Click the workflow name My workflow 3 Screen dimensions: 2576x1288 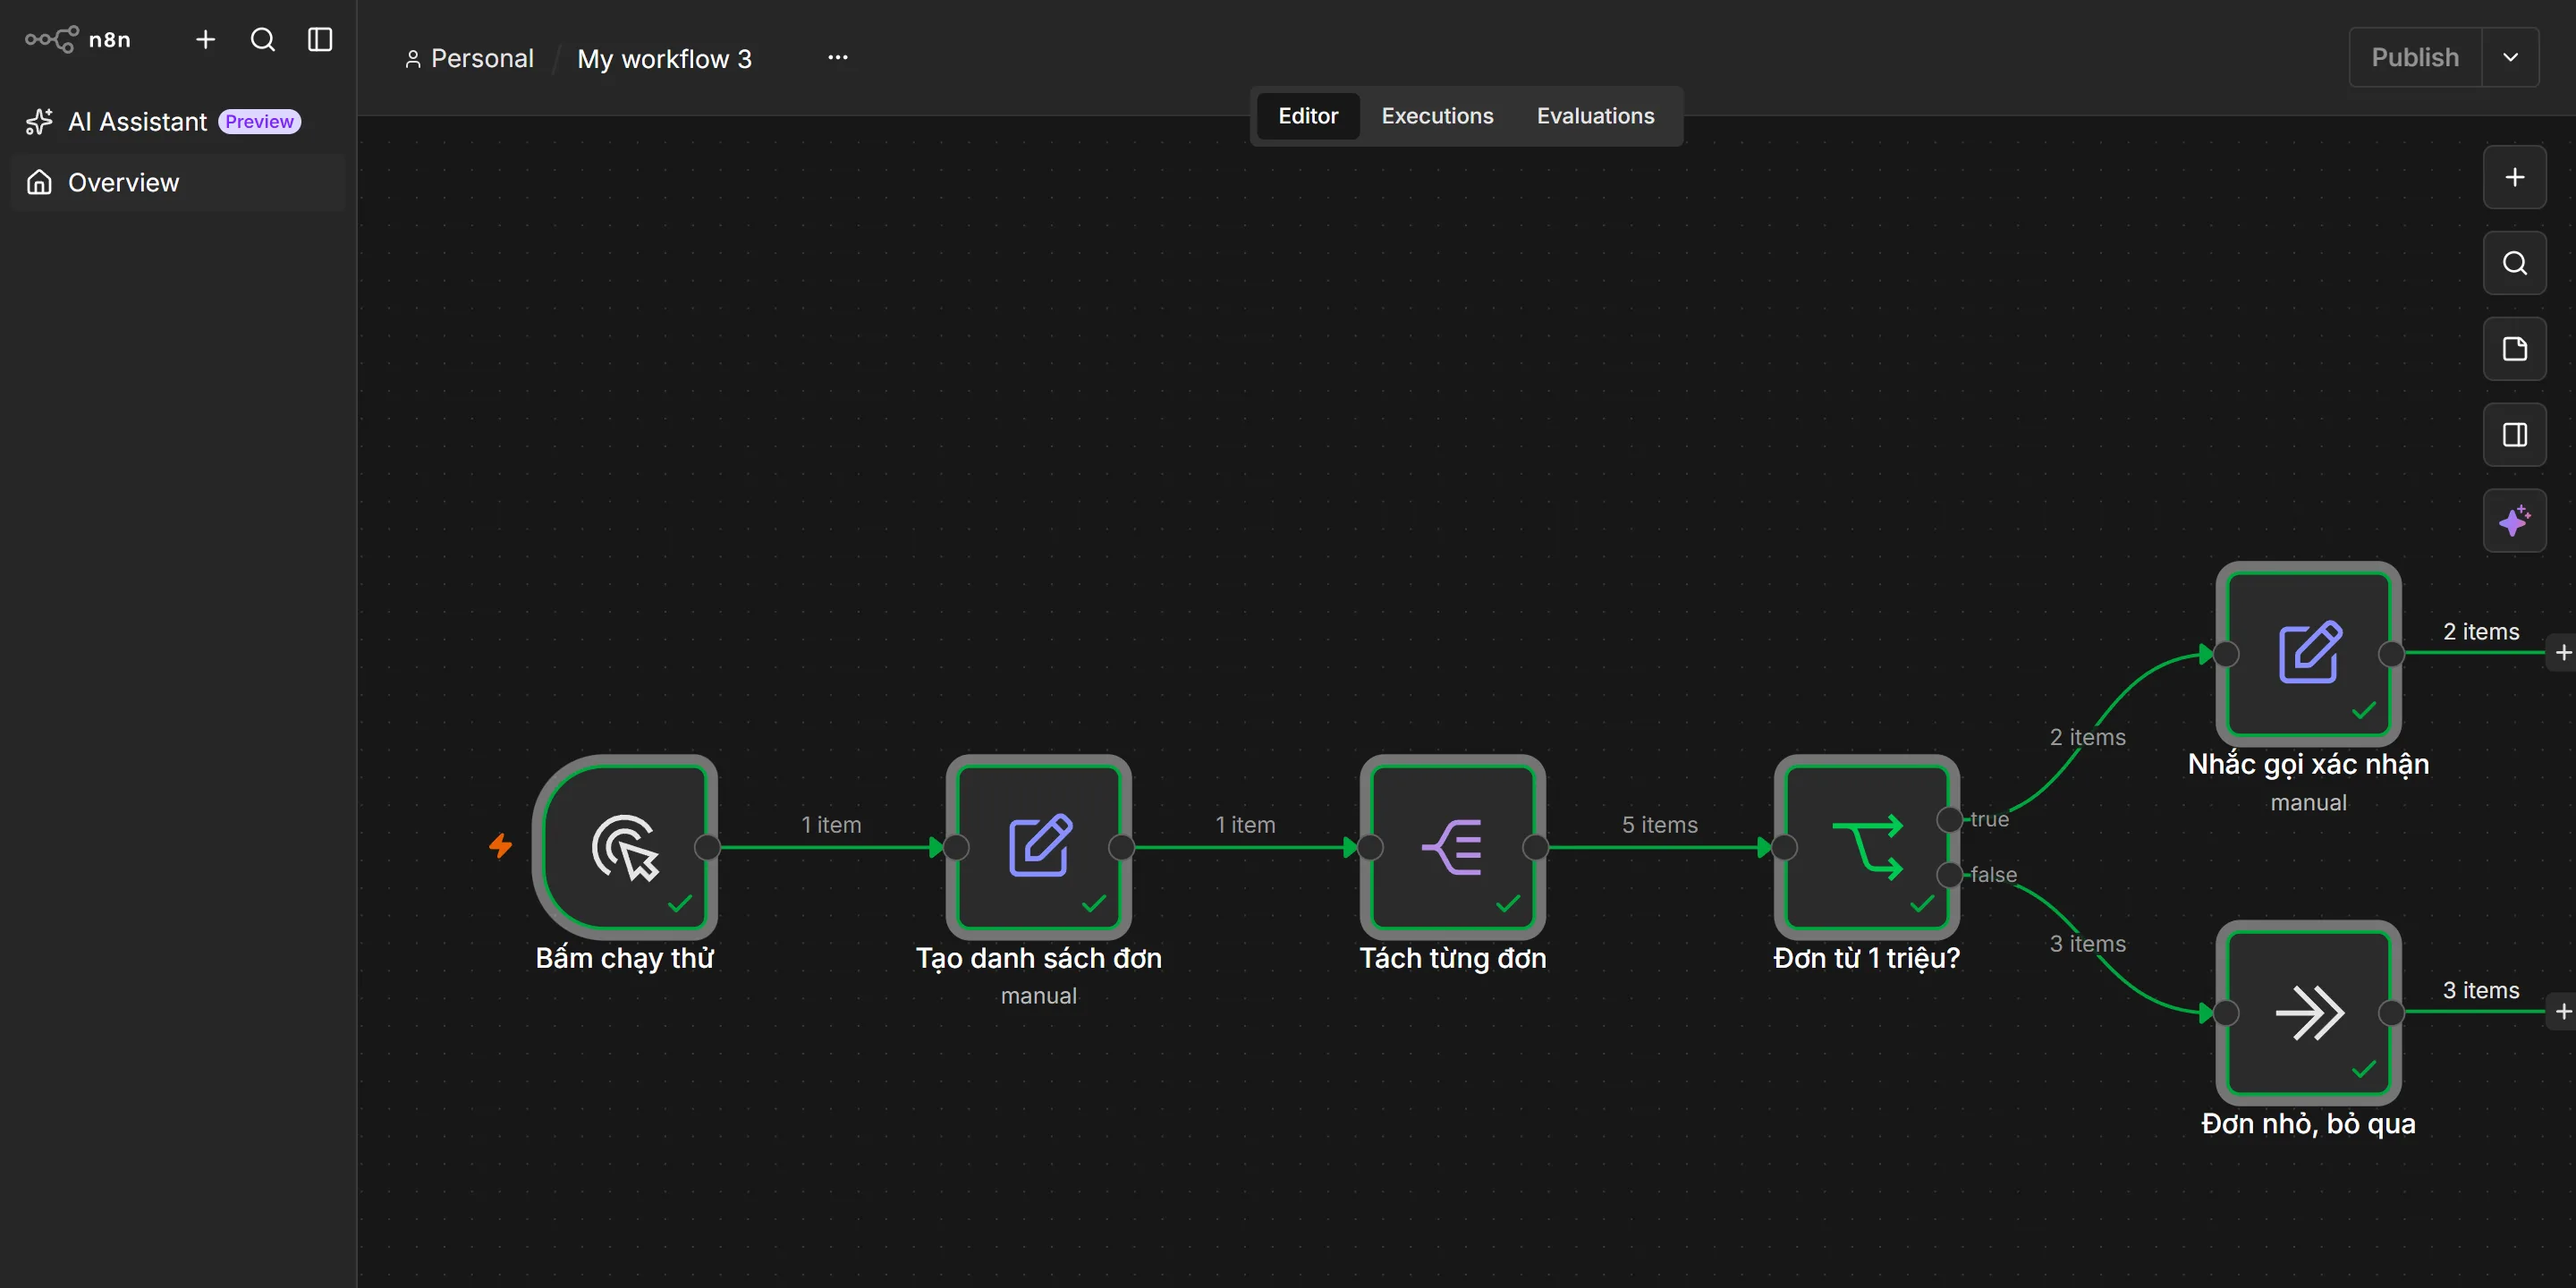[665, 59]
